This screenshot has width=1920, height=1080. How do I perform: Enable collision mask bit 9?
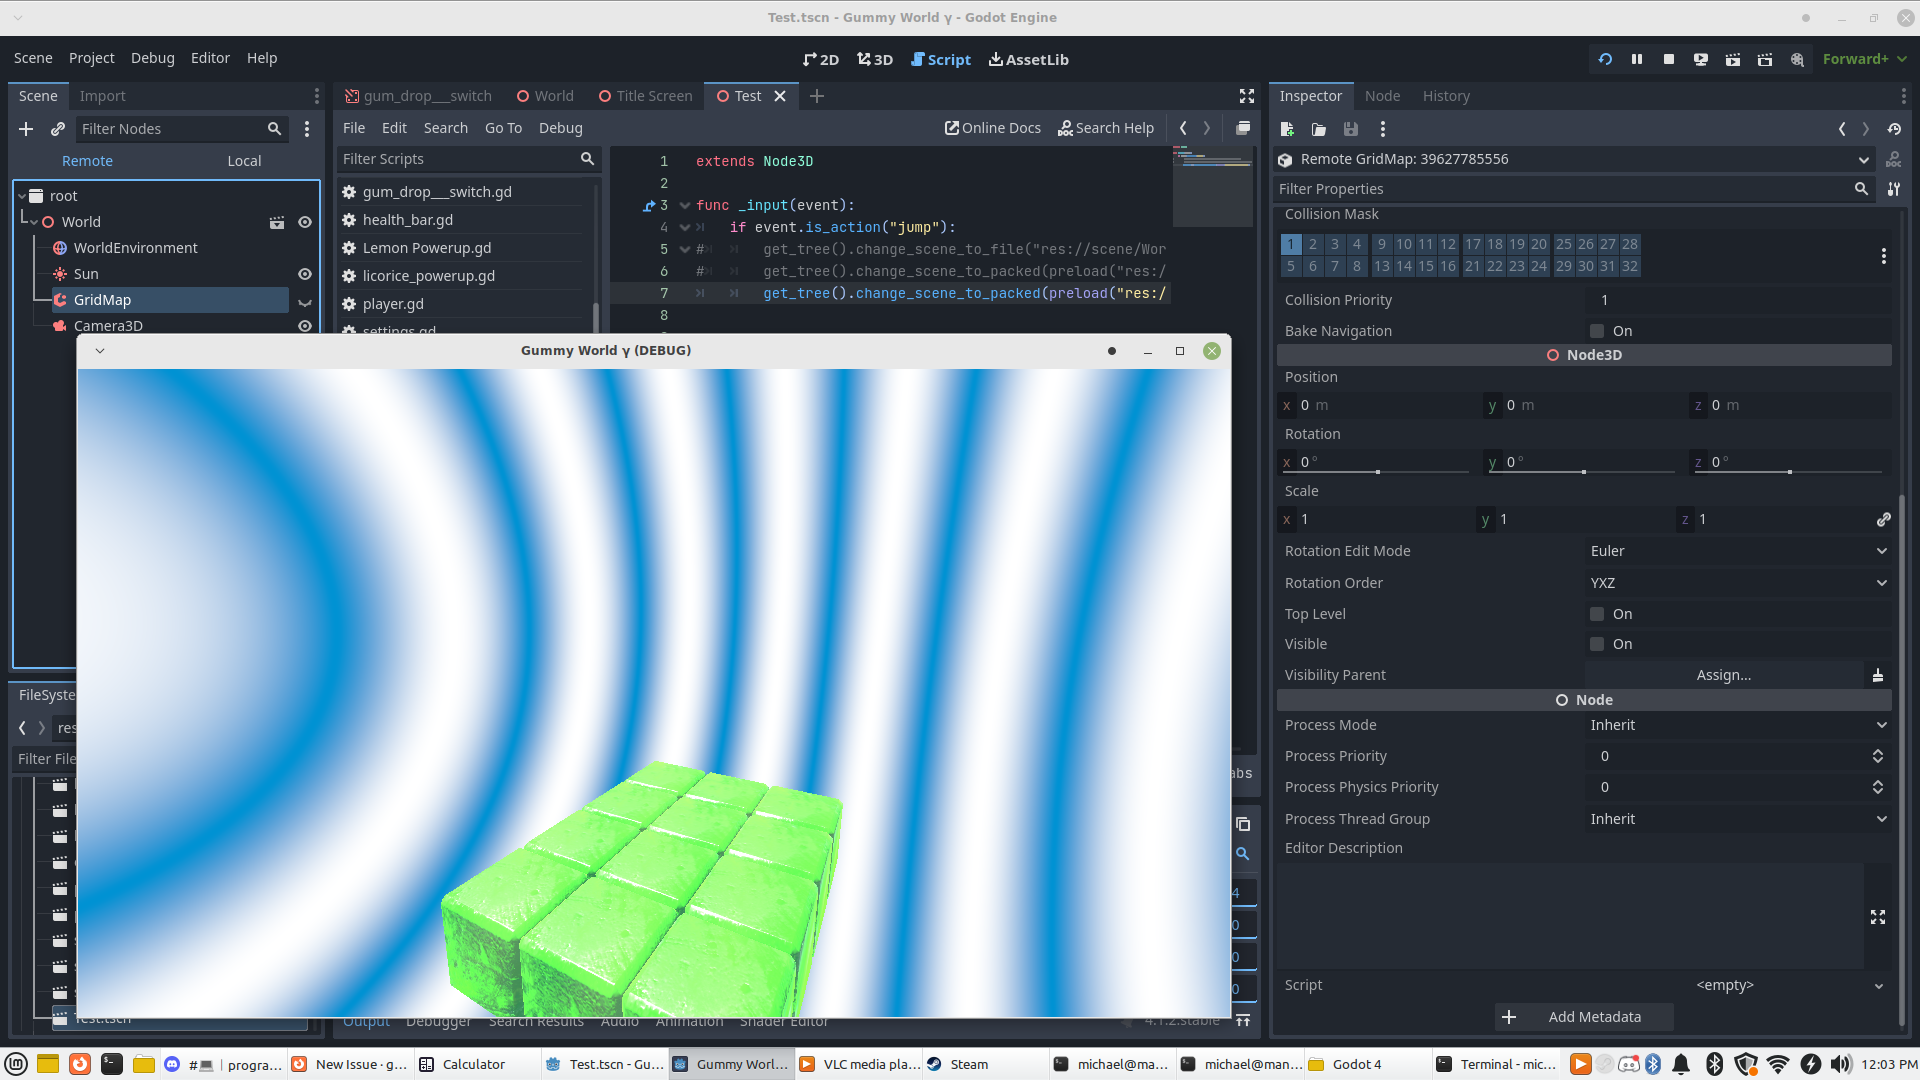[1381, 244]
